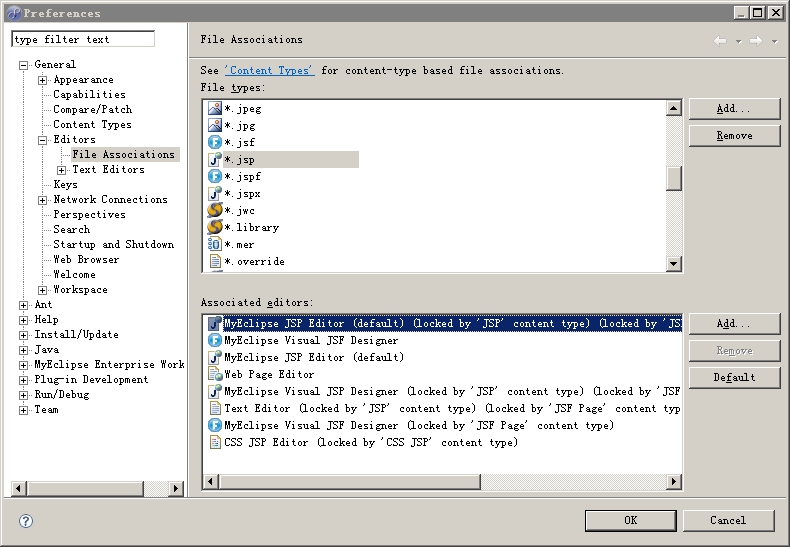Click the *.library file icon
Screen dimensions: 790x547
(x=215, y=228)
